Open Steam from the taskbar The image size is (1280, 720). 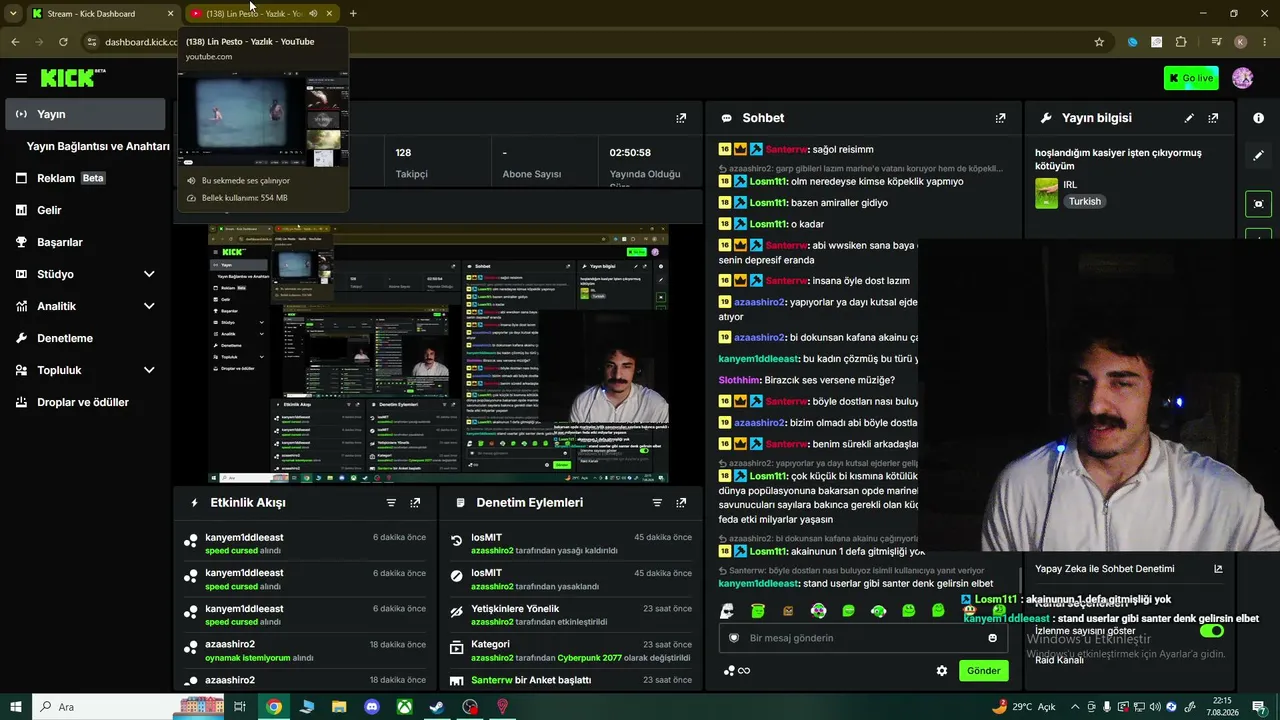[437, 707]
